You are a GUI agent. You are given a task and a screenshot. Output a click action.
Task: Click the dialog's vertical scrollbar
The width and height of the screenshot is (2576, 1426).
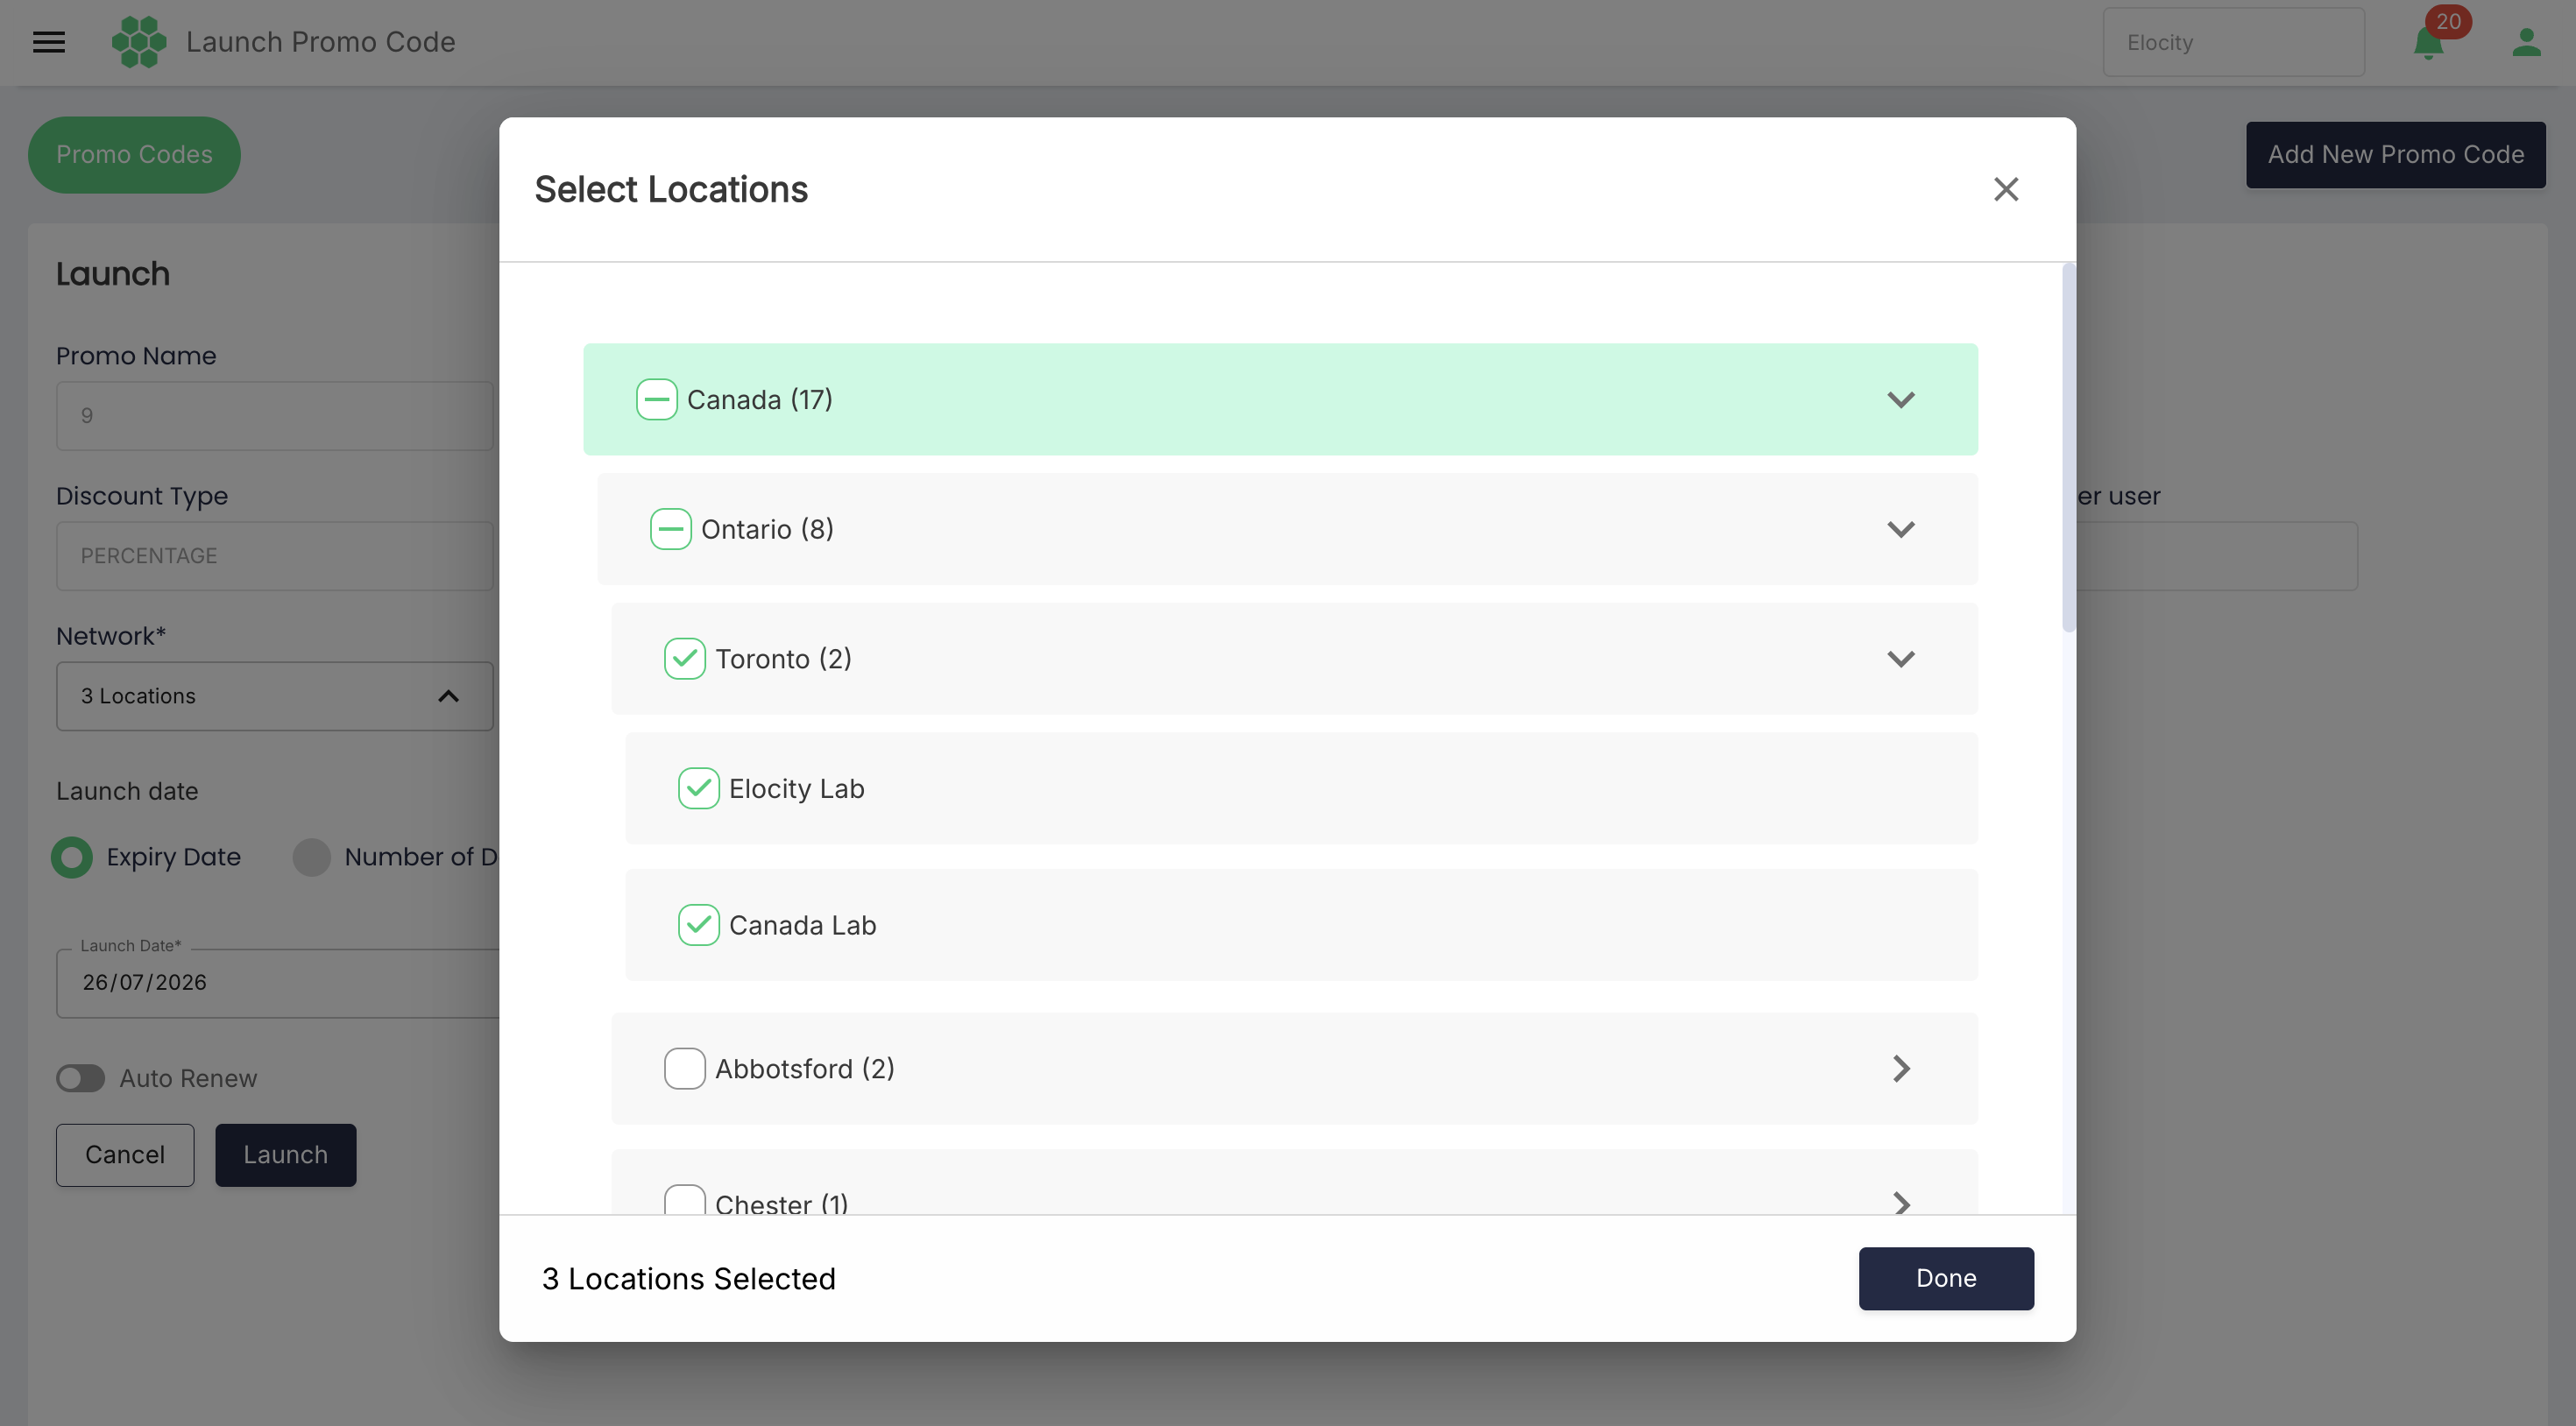[x=2069, y=448]
